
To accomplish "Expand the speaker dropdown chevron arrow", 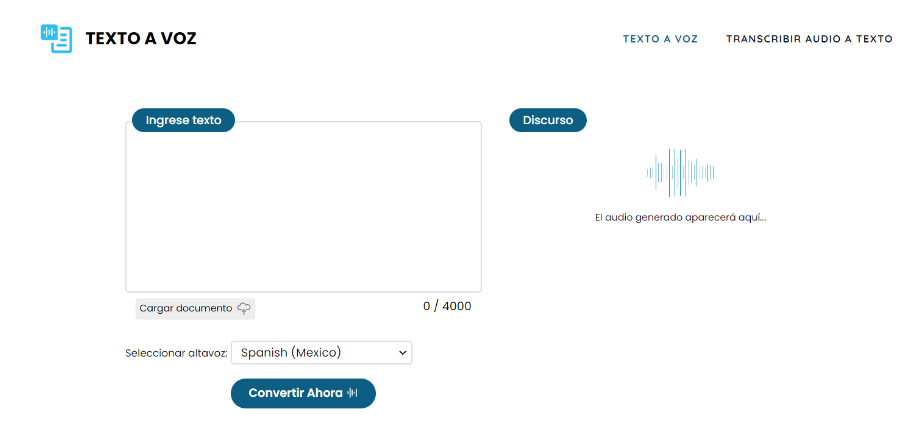I will click(403, 353).
